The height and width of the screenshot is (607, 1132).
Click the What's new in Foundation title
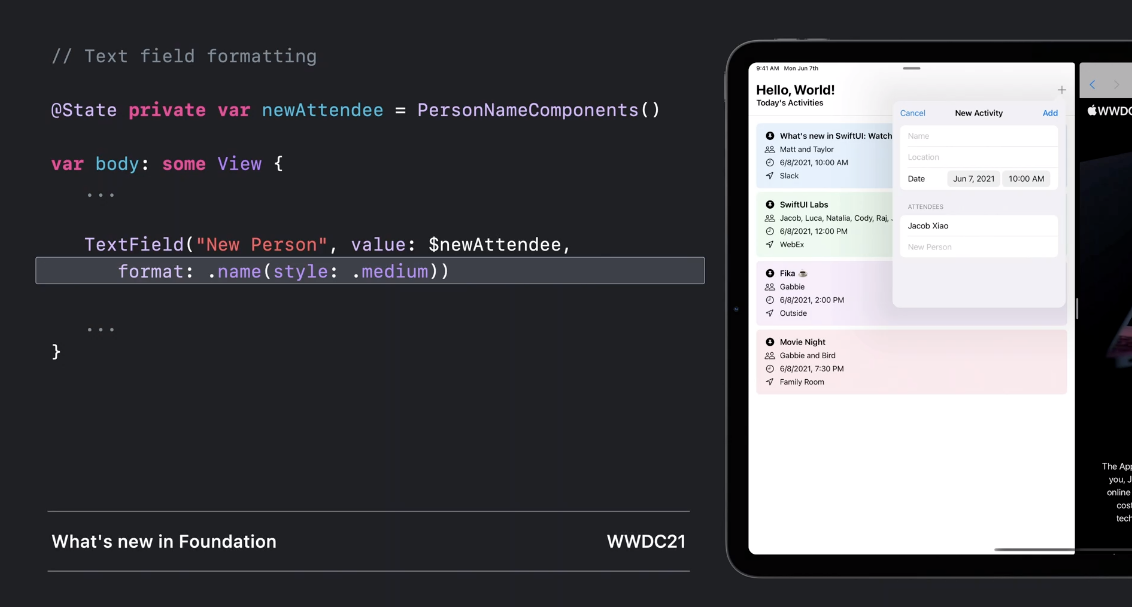(x=164, y=541)
